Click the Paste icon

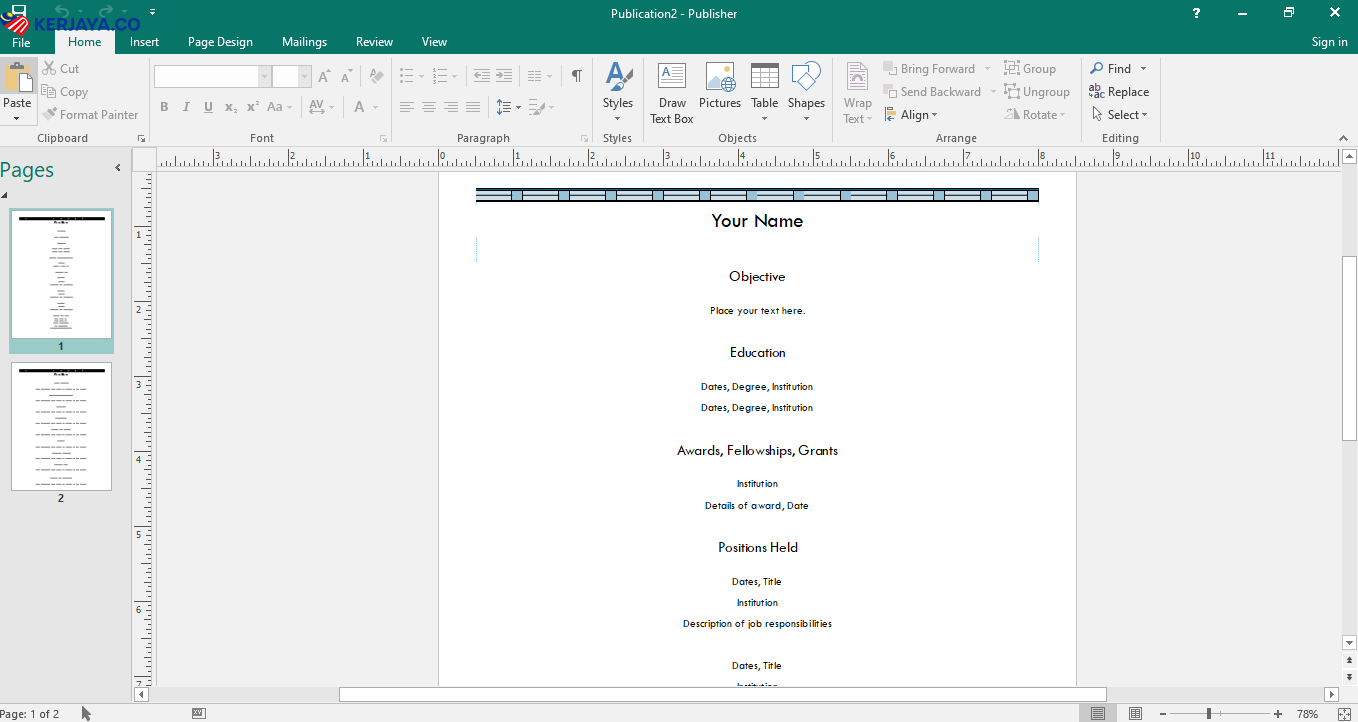pyautogui.click(x=17, y=78)
